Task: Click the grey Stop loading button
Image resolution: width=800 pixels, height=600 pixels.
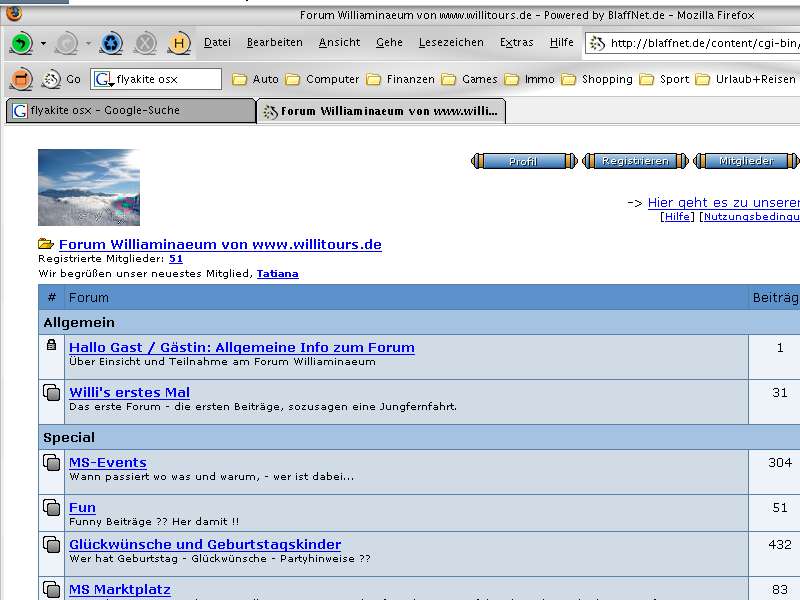Action: (145, 43)
